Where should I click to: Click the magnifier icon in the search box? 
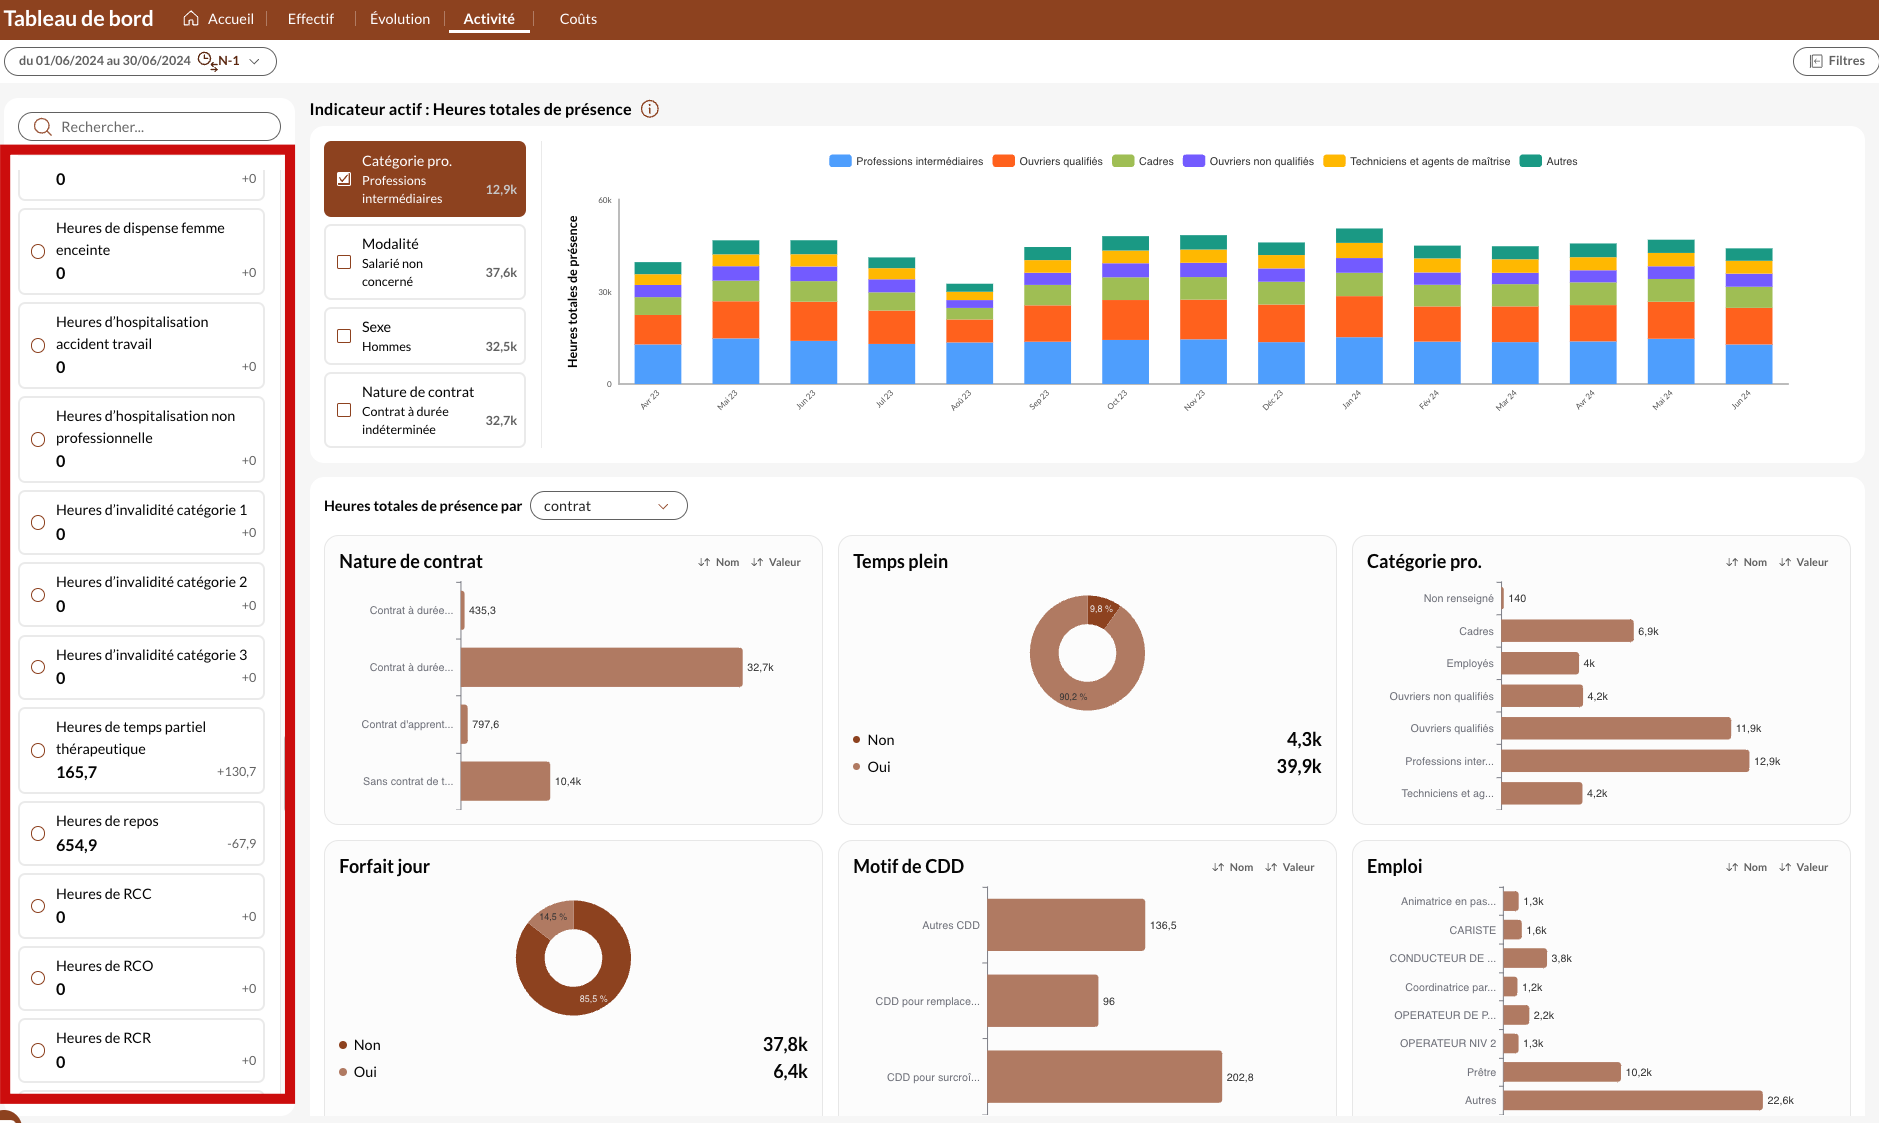[42, 127]
